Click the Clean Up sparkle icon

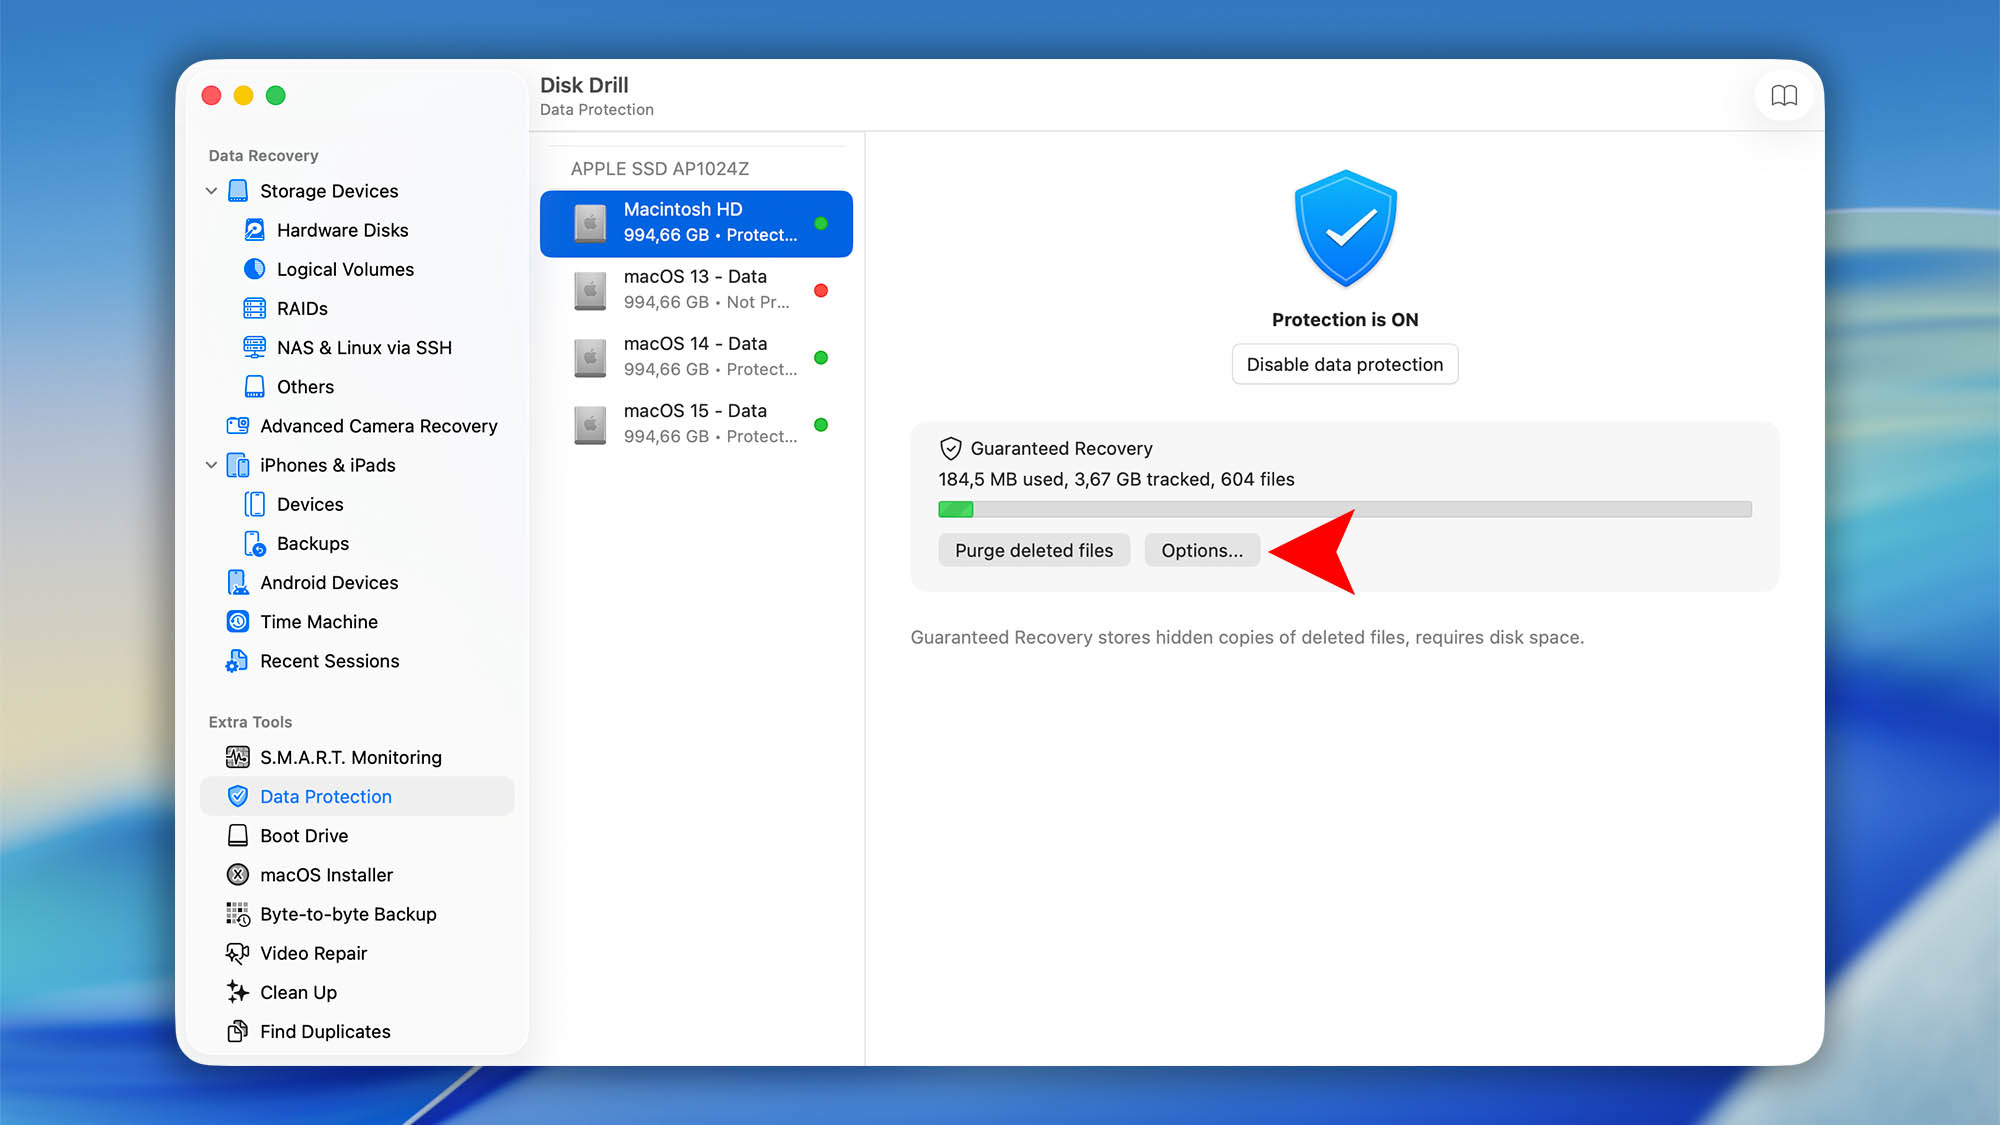(x=238, y=992)
